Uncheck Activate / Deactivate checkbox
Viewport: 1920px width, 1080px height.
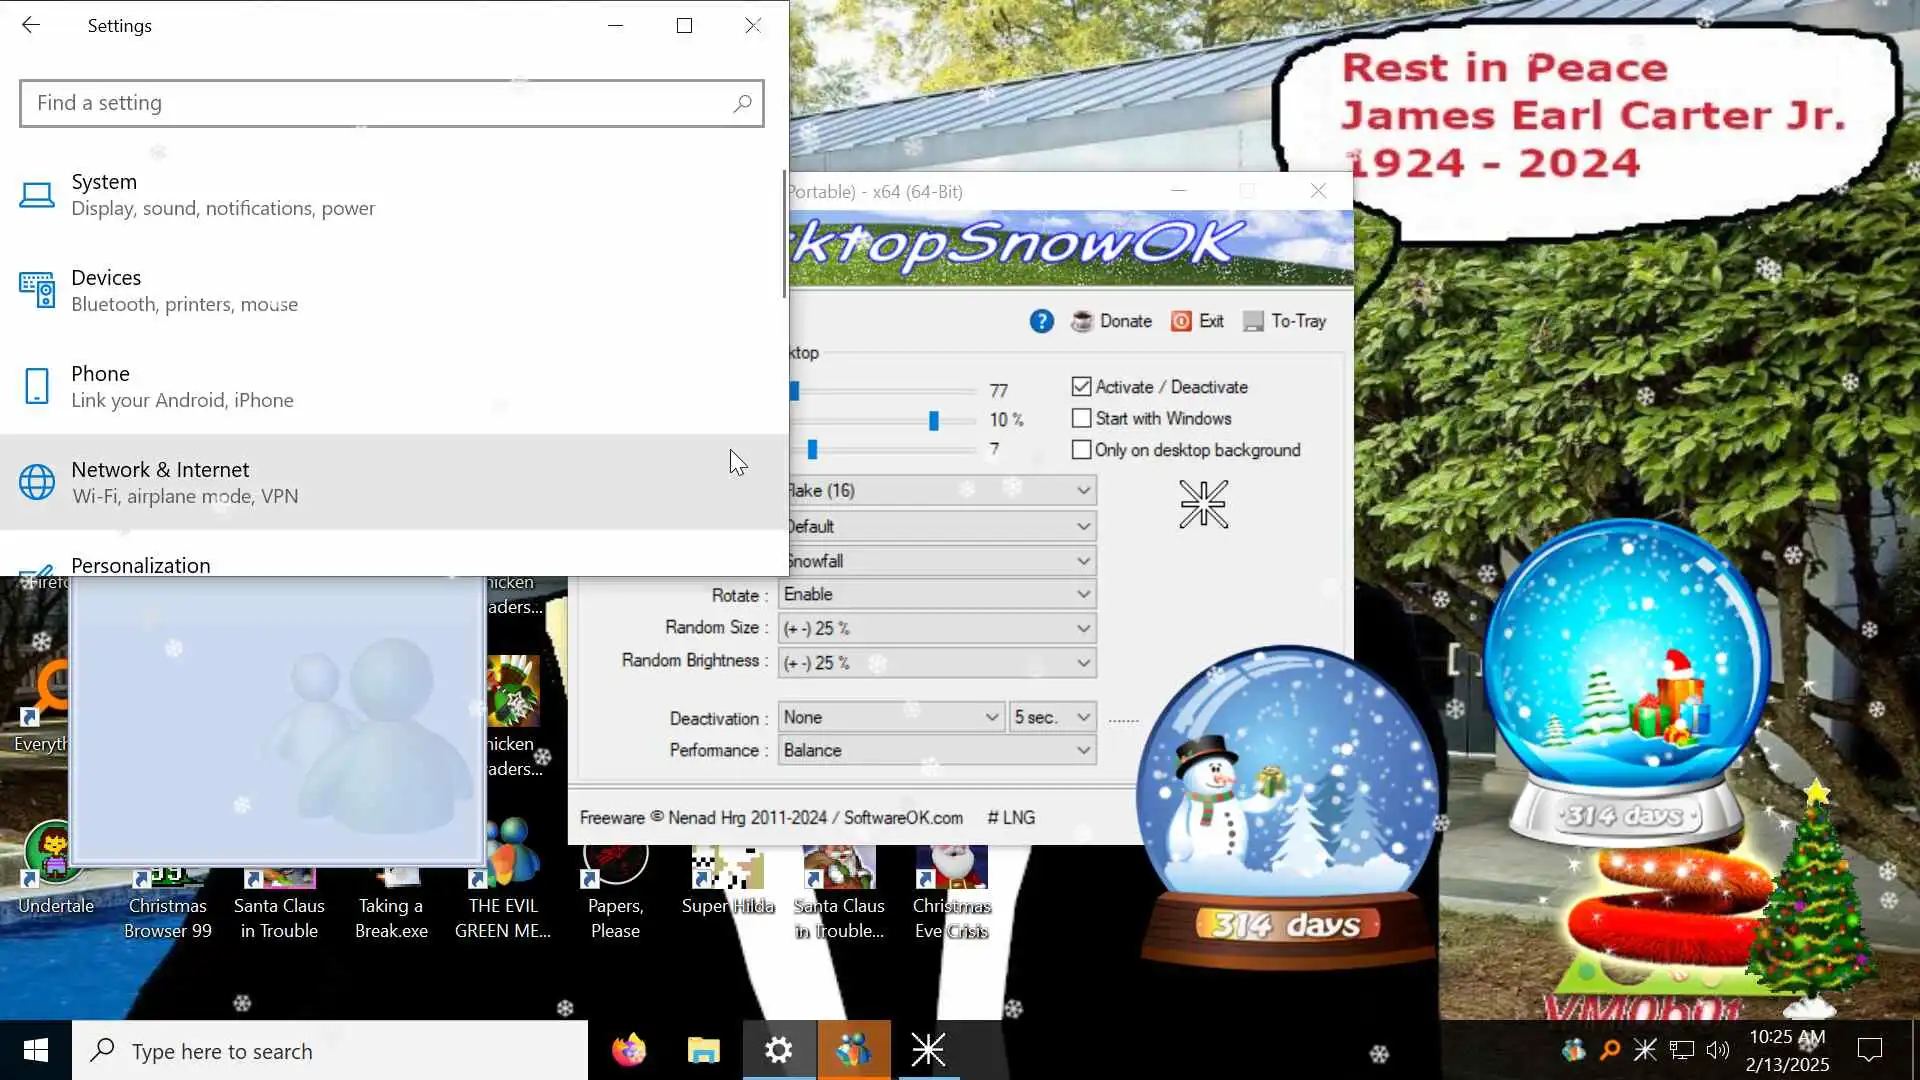pos(1081,387)
